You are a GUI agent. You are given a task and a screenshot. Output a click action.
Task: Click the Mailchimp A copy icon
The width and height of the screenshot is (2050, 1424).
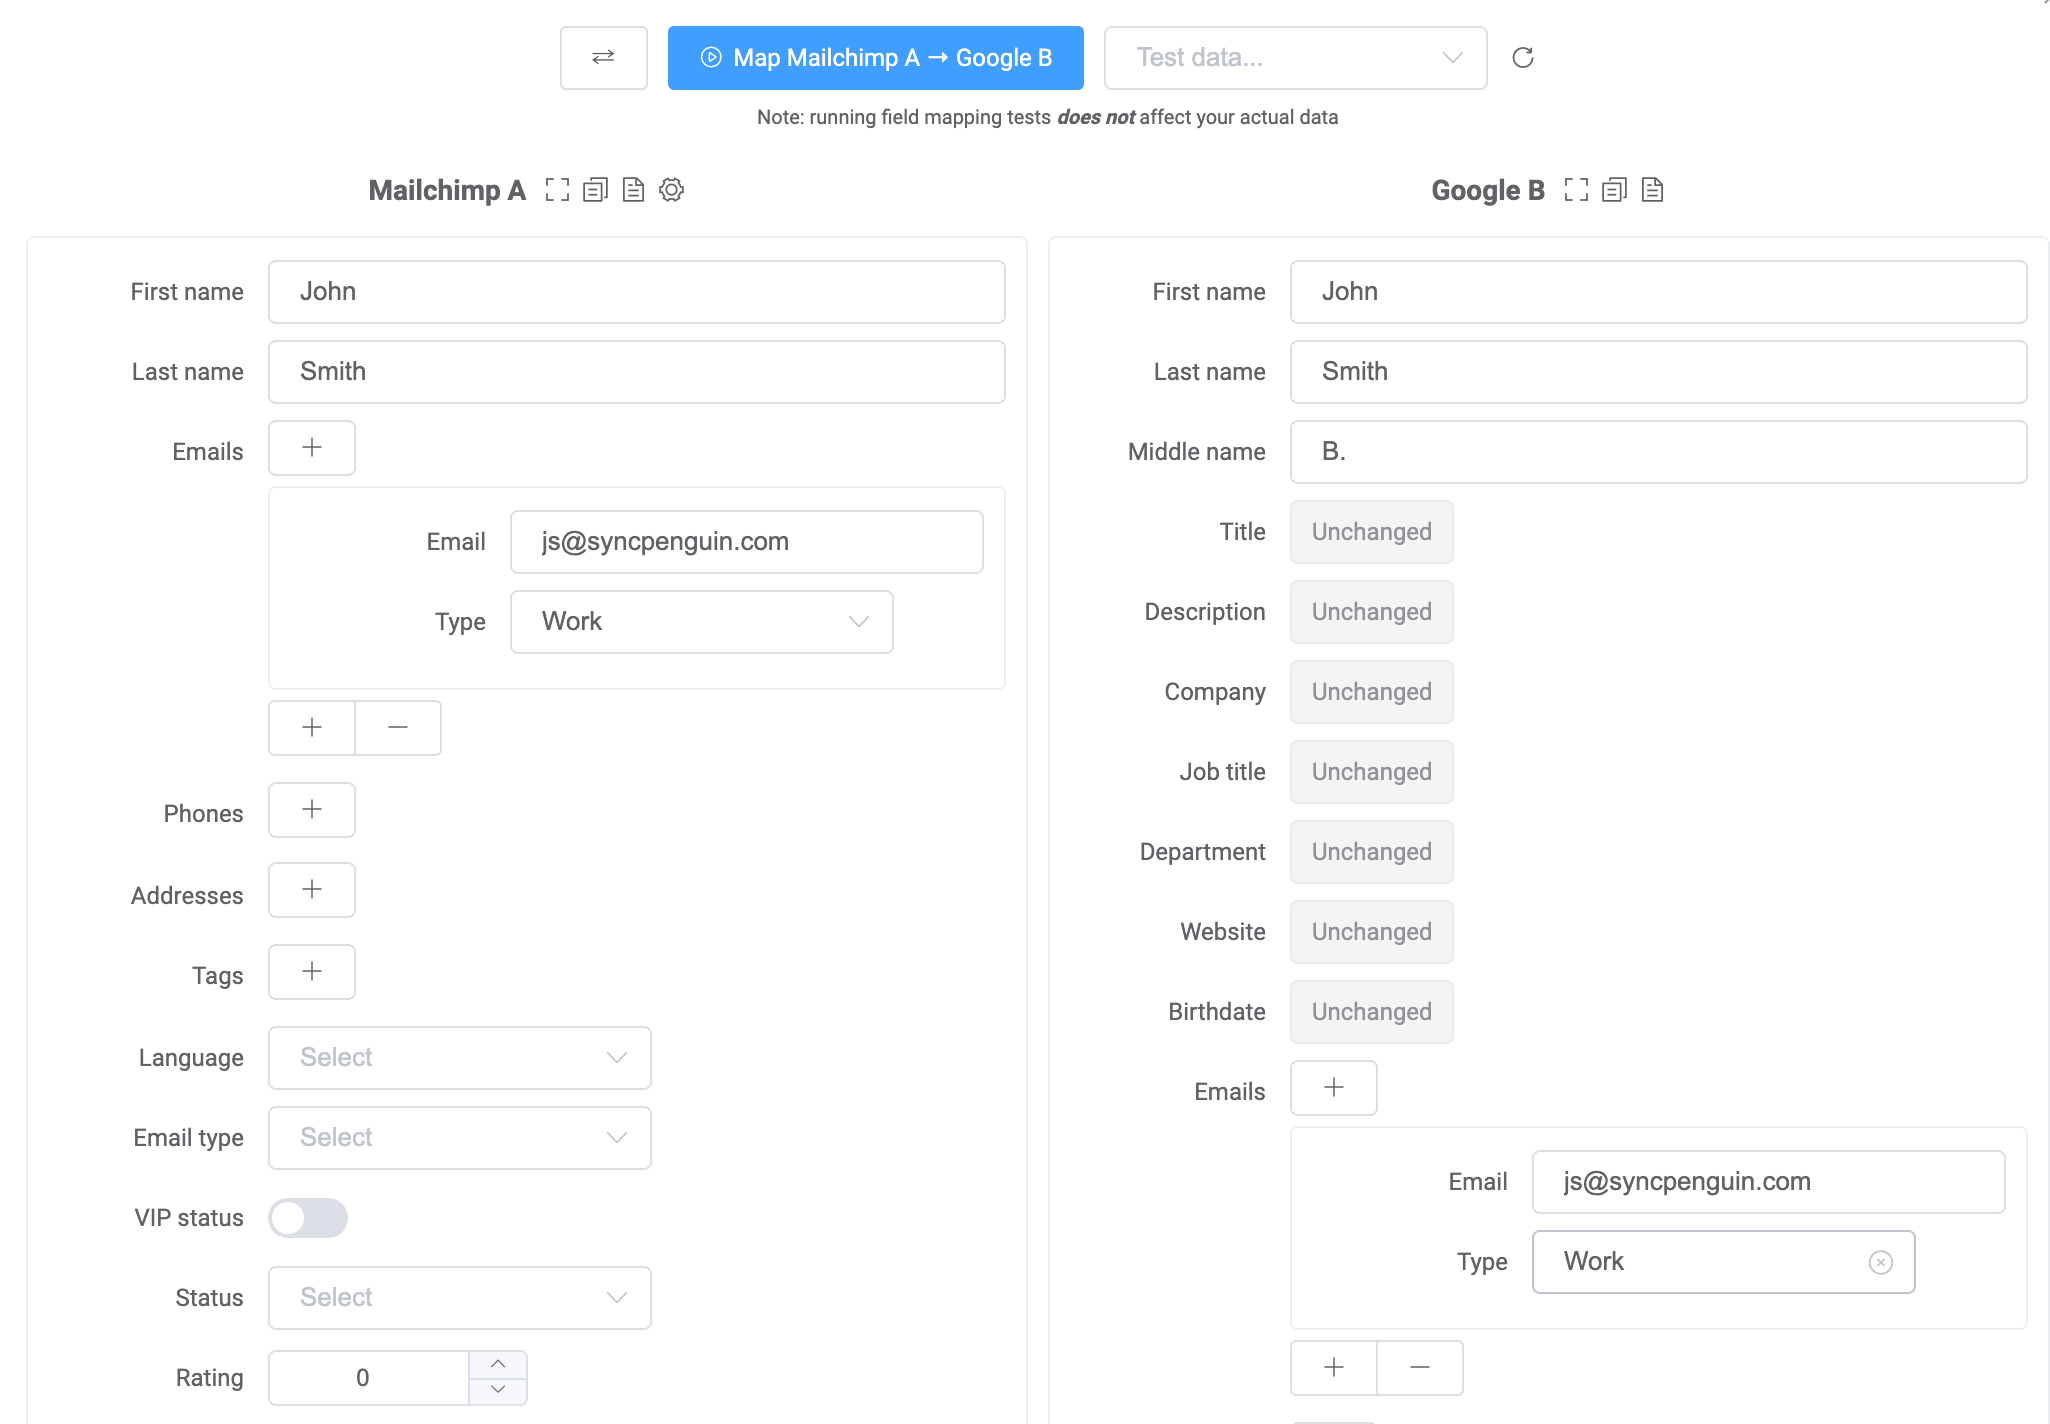595,190
